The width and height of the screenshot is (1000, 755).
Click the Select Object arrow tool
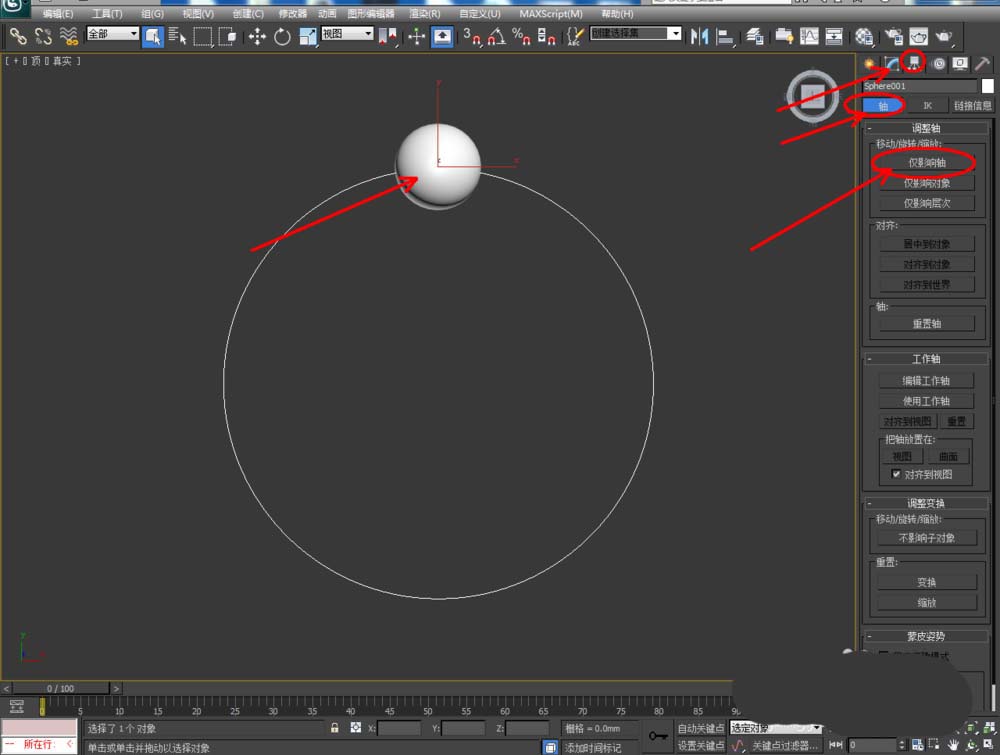pos(153,36)
